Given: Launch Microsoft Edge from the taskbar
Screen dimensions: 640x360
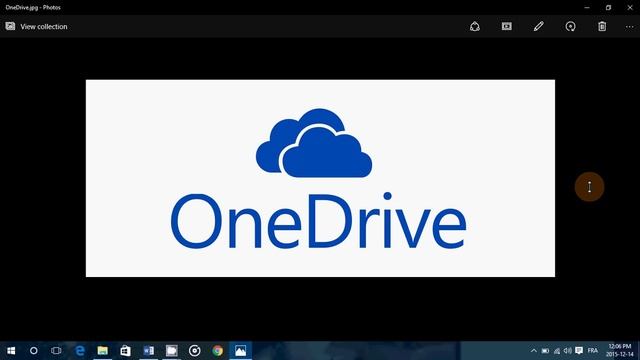Looking at the screenshot, I should (x=80, y=351).
